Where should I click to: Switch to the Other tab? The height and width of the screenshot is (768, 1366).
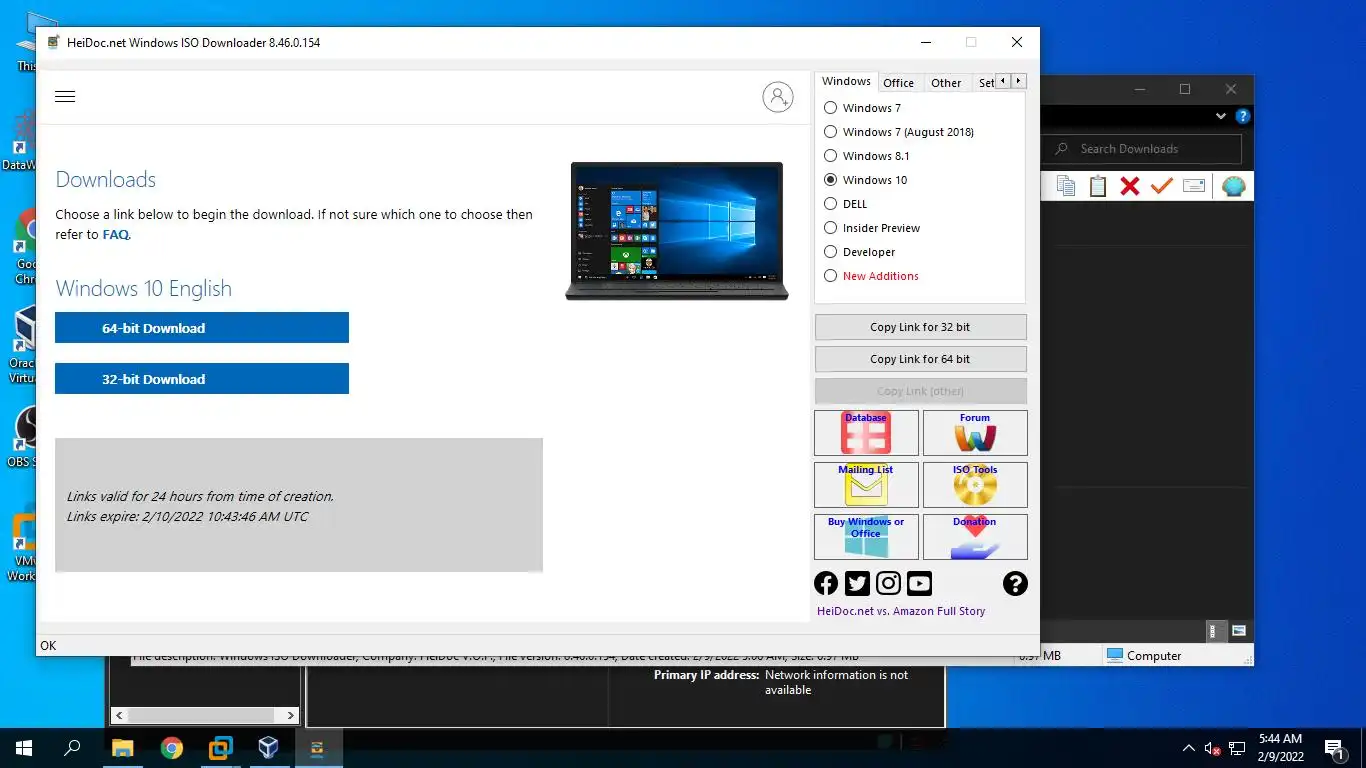coord(946,83)
